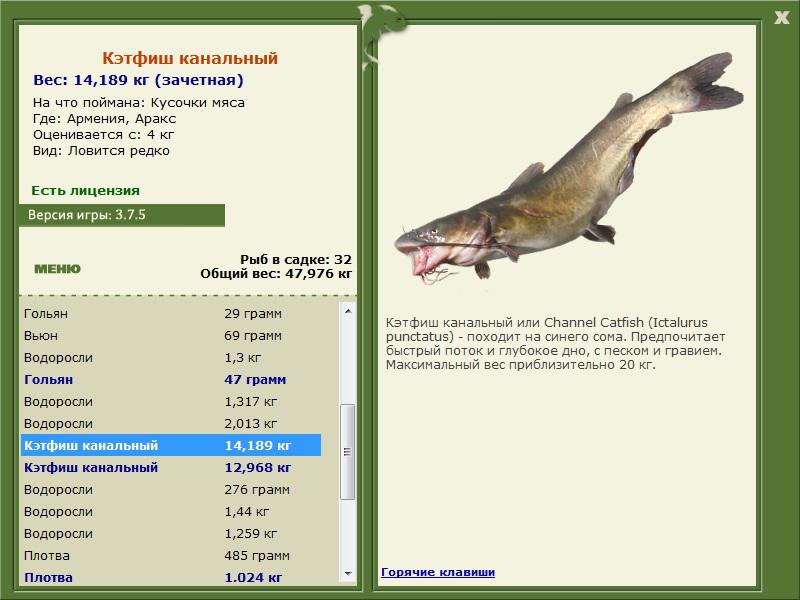Select the Вьюн 69 грамм entry

click(x=171, y=336)
